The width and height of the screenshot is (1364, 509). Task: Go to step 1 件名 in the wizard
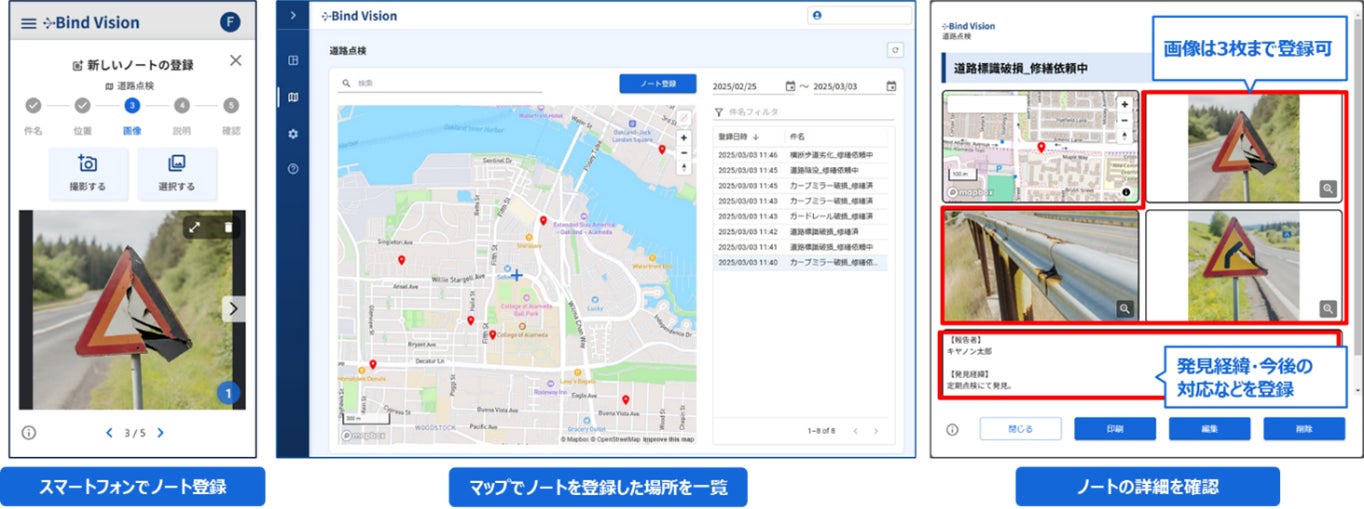coord(33,105)
